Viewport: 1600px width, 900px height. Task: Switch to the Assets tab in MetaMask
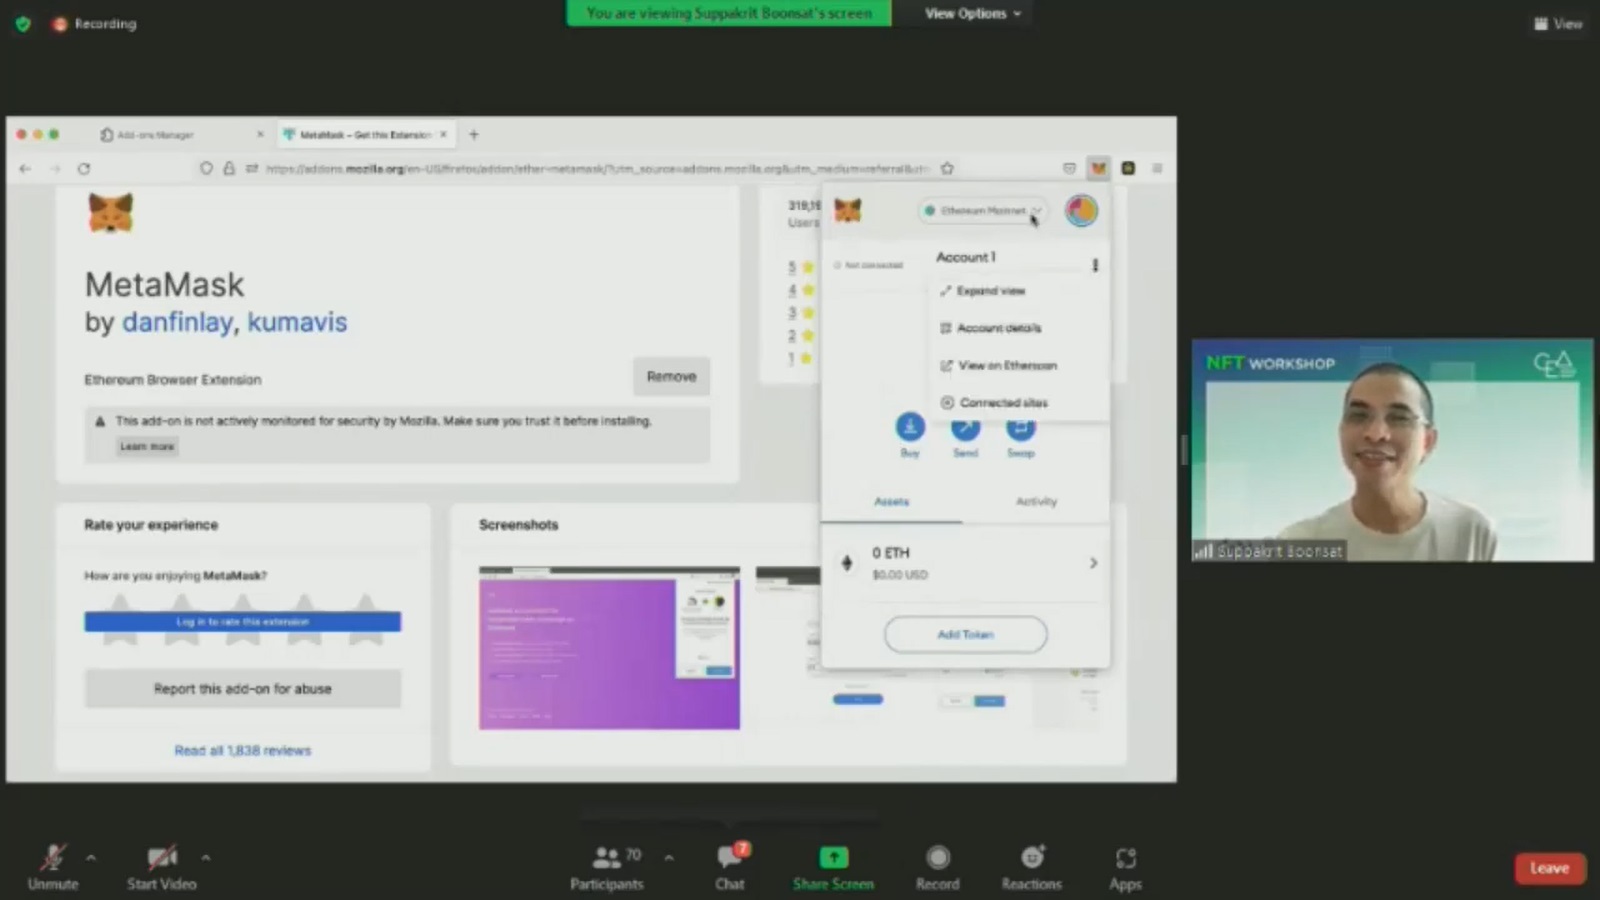point(891,502)
